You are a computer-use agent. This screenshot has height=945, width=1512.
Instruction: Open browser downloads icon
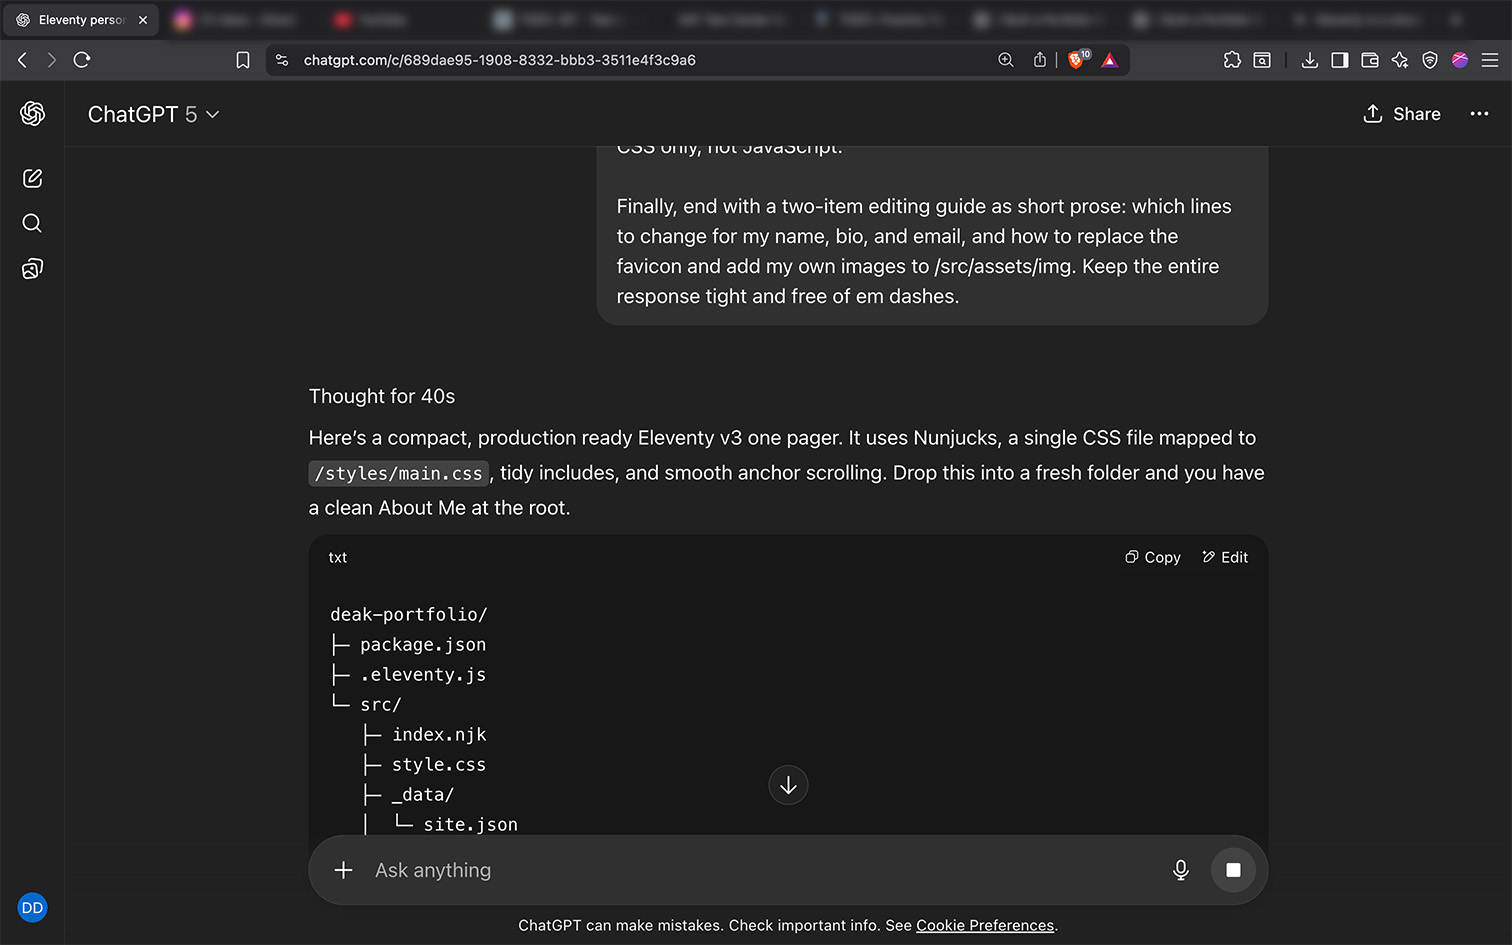point(1309,60)
